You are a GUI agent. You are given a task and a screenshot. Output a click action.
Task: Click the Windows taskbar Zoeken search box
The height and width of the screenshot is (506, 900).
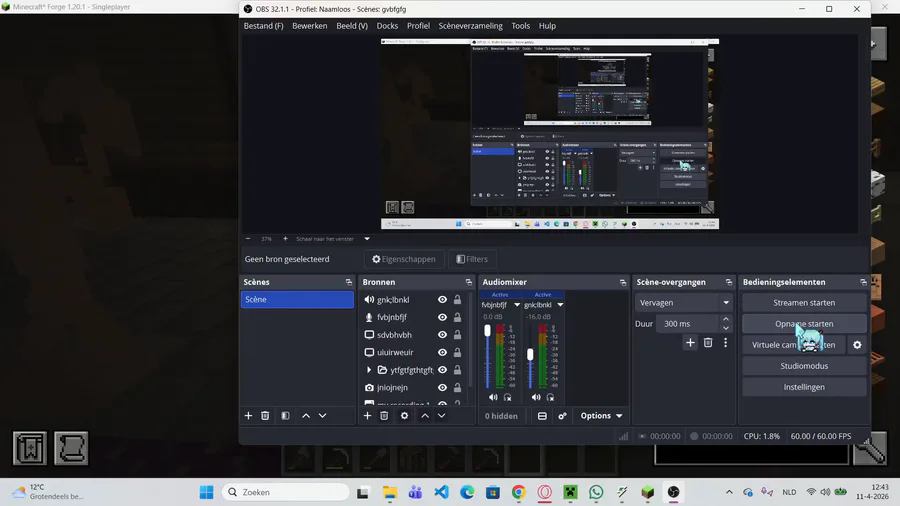(x=286, y=492)
